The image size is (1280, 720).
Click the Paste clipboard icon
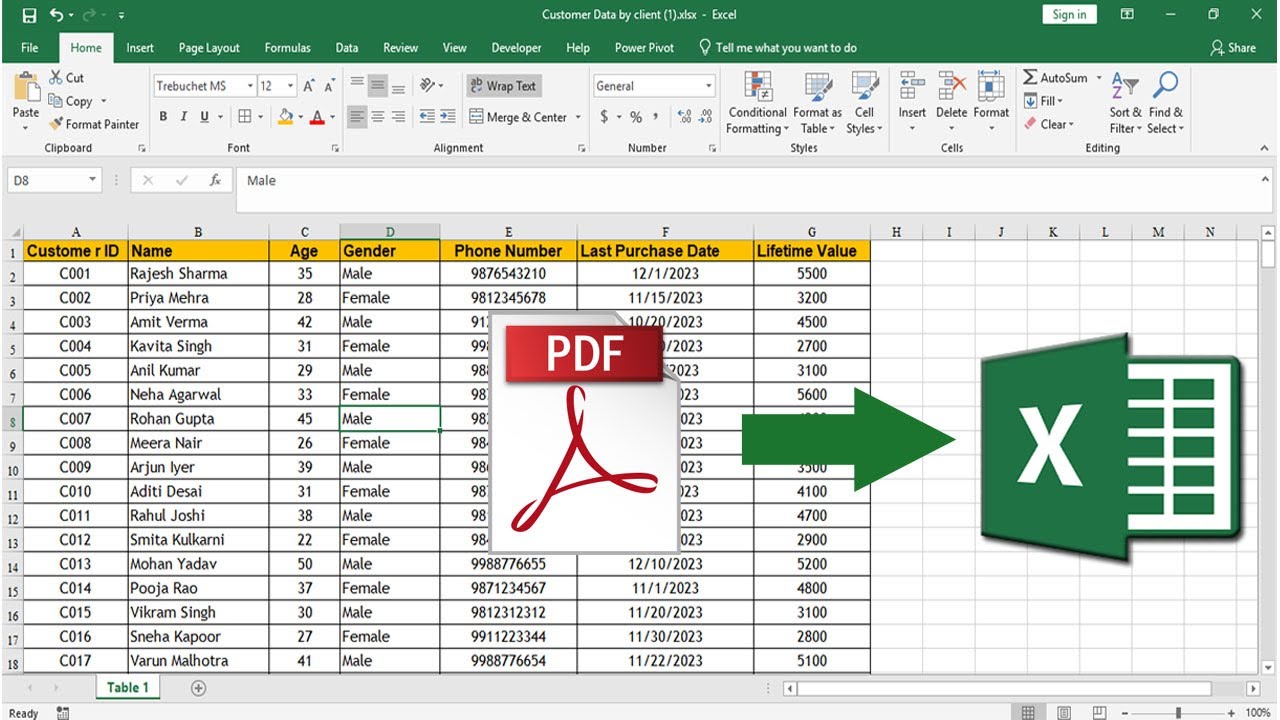[x=26, y=89]
